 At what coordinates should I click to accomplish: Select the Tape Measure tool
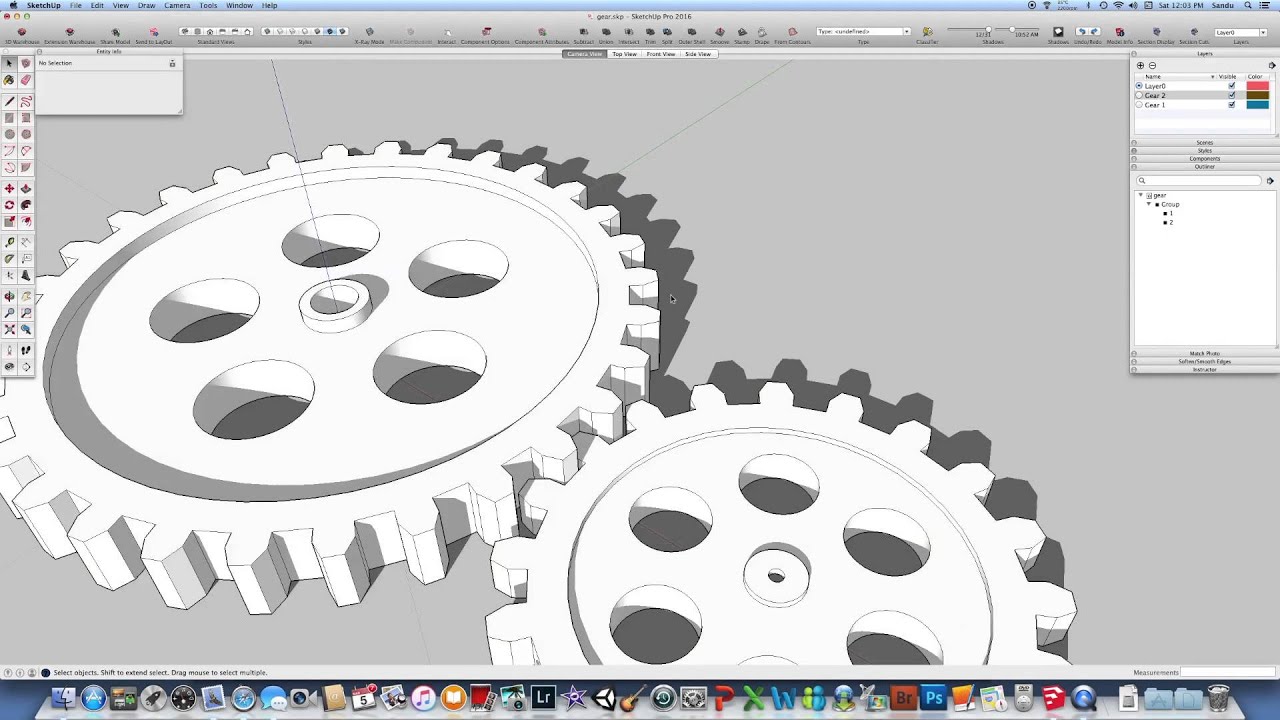click(x=9, y=242)
